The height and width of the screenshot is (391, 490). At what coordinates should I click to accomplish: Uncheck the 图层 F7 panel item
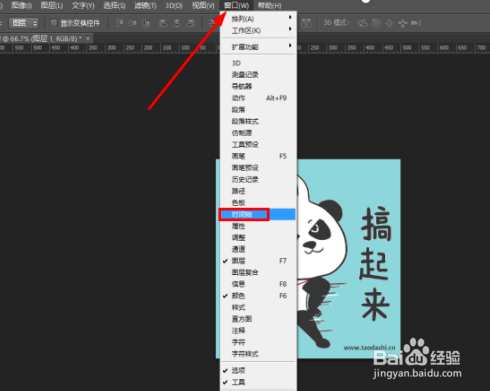pos(258,261)
